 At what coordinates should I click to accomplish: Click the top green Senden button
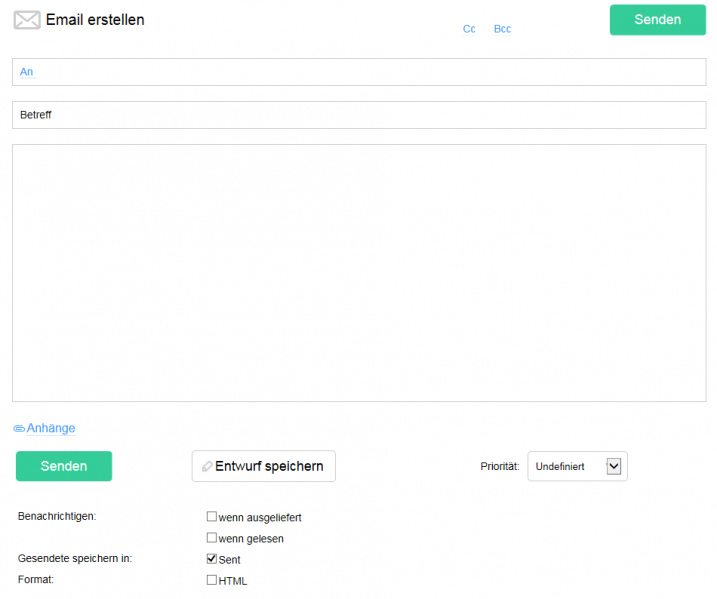pyautogui.click(x=658, y=20)
